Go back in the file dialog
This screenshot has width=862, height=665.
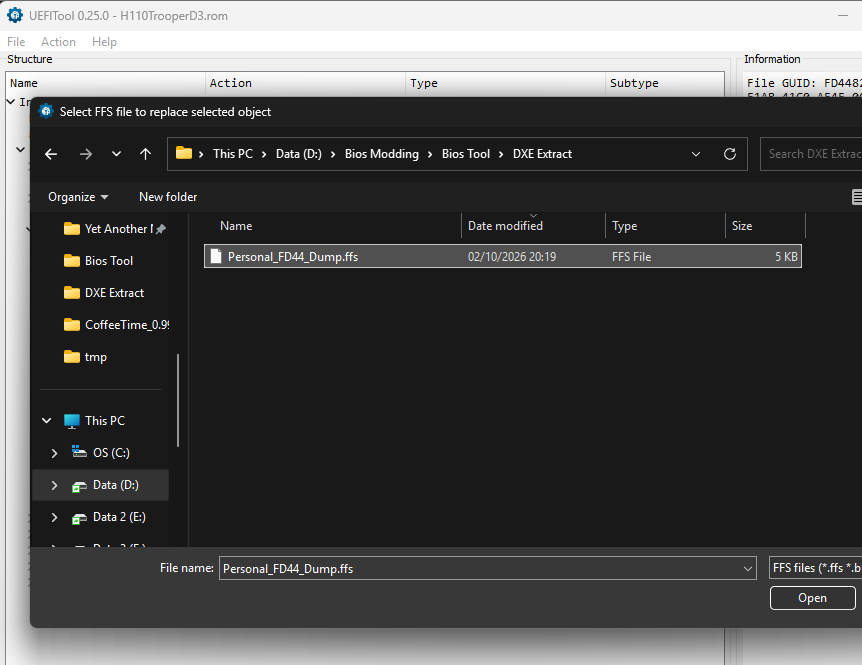[x=51, y=154]
